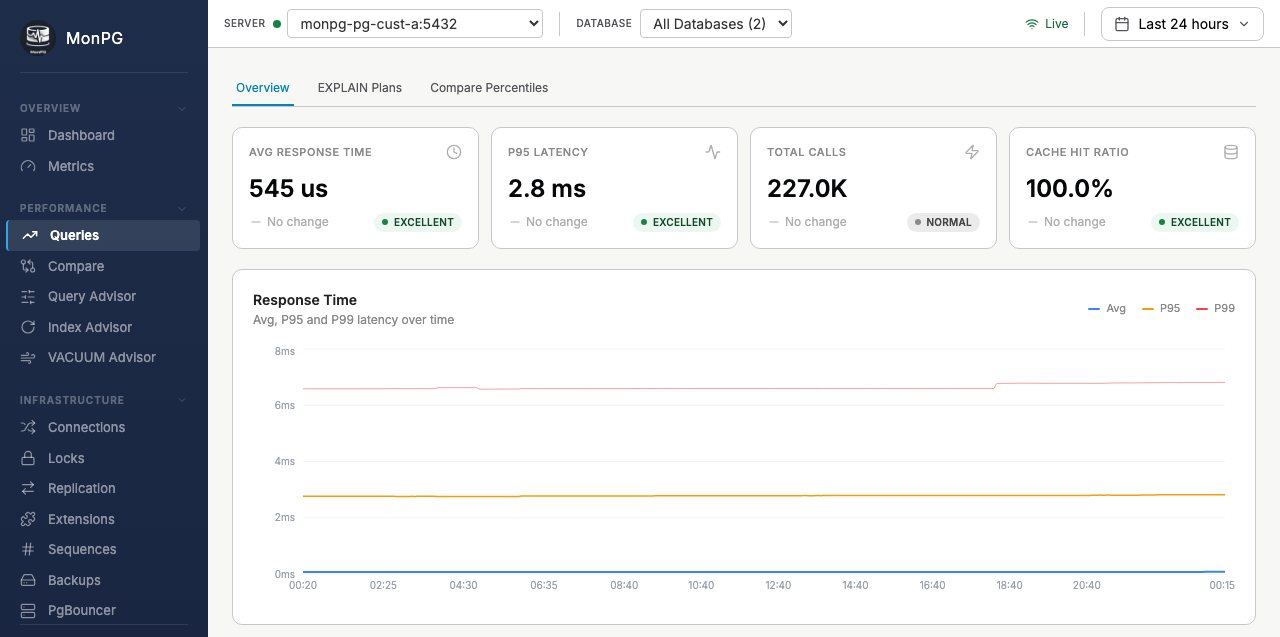Open the PgBouncer page

point(103,610)
